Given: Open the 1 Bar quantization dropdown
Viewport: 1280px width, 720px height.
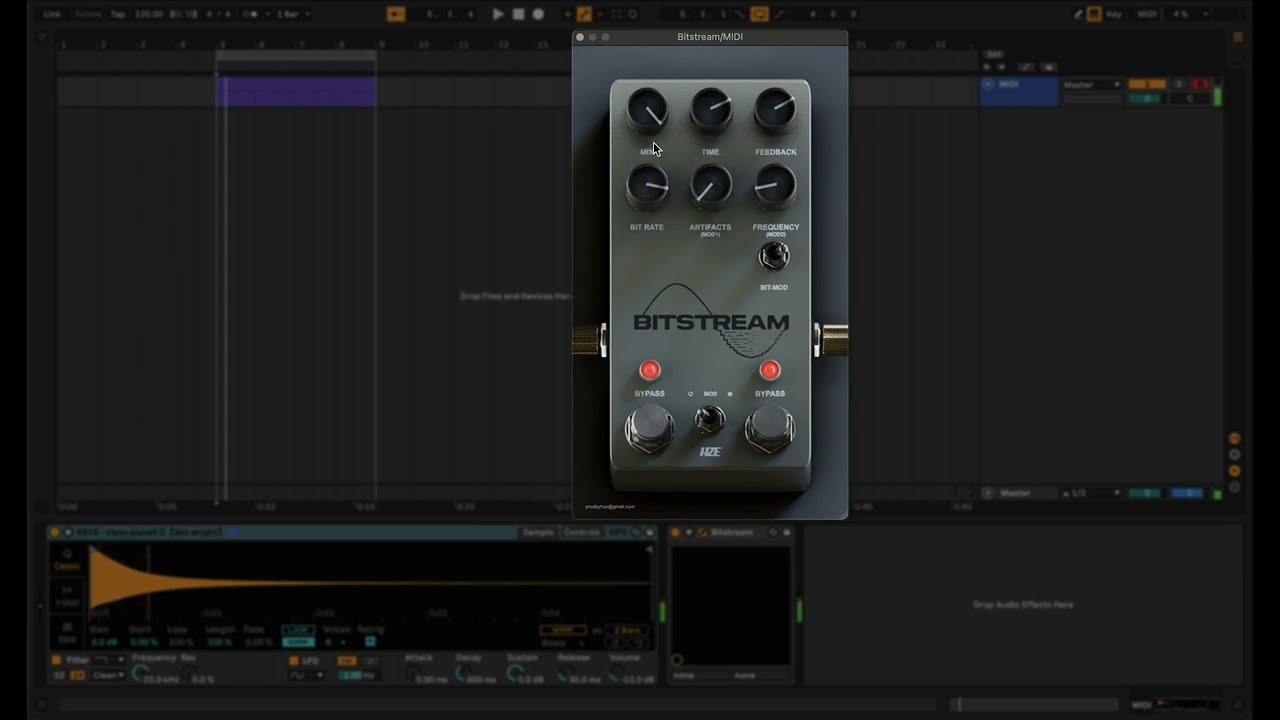Looking at the screenshot, I should pos(292,14).
